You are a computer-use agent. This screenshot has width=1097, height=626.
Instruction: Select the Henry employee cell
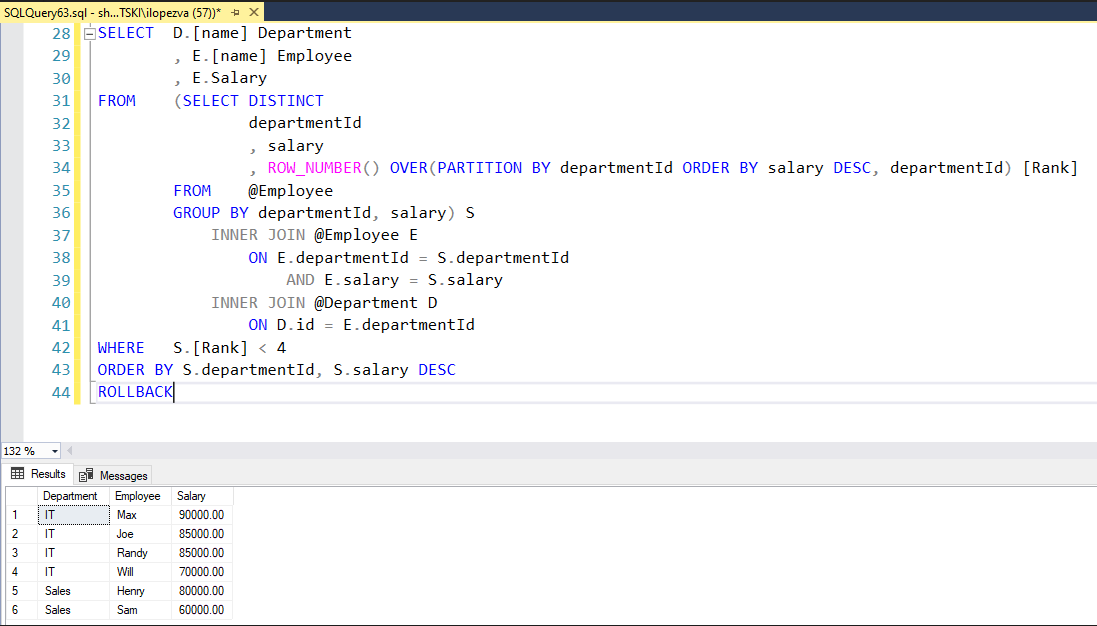pyautogui.click(x=141, y=591)
